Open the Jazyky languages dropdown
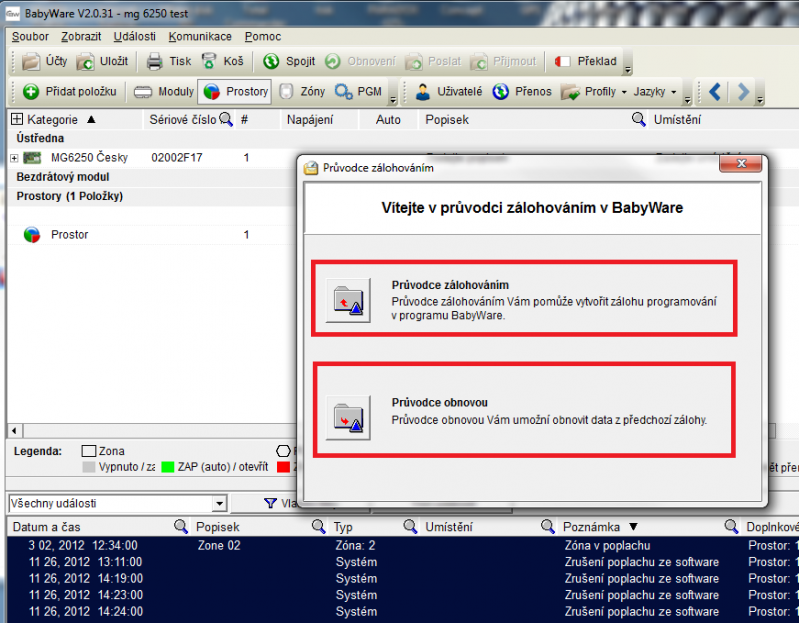Image resolution: width=799 pixels, height=623 pixels. coord(655,92)
